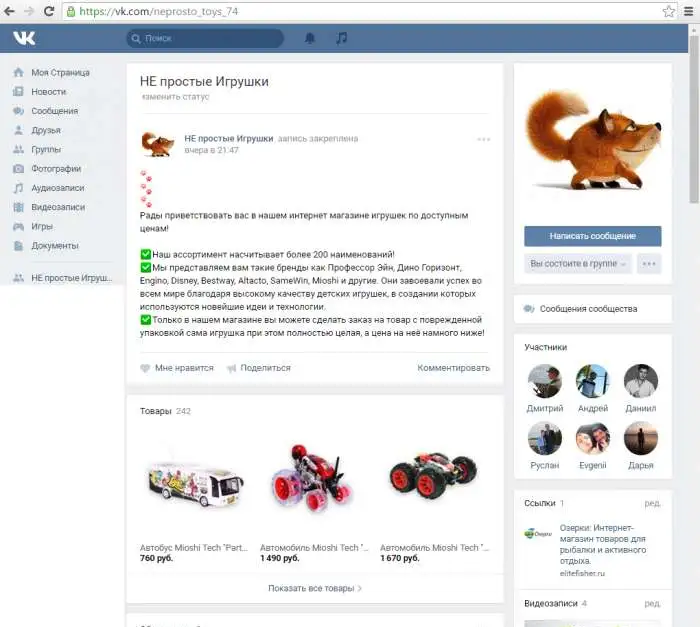Bookmark page with the star icon

pyautogui.click(x=668, y=11)
